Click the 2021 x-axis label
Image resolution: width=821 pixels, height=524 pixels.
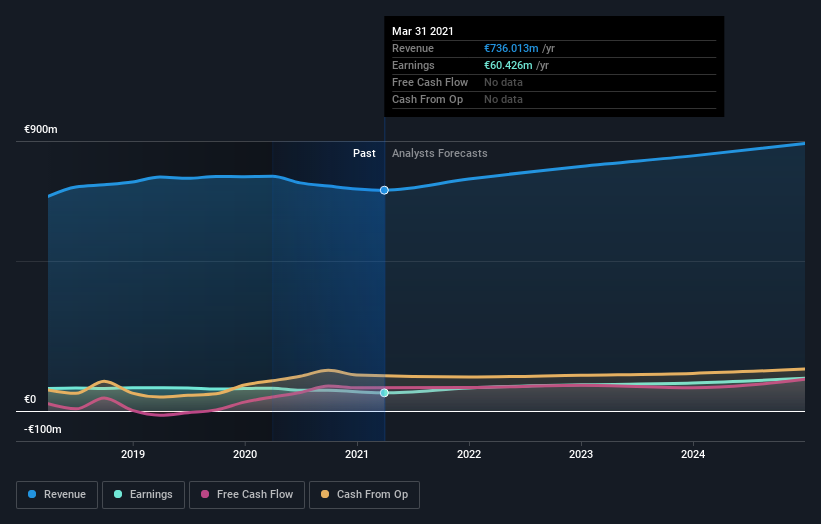[357, 454]
